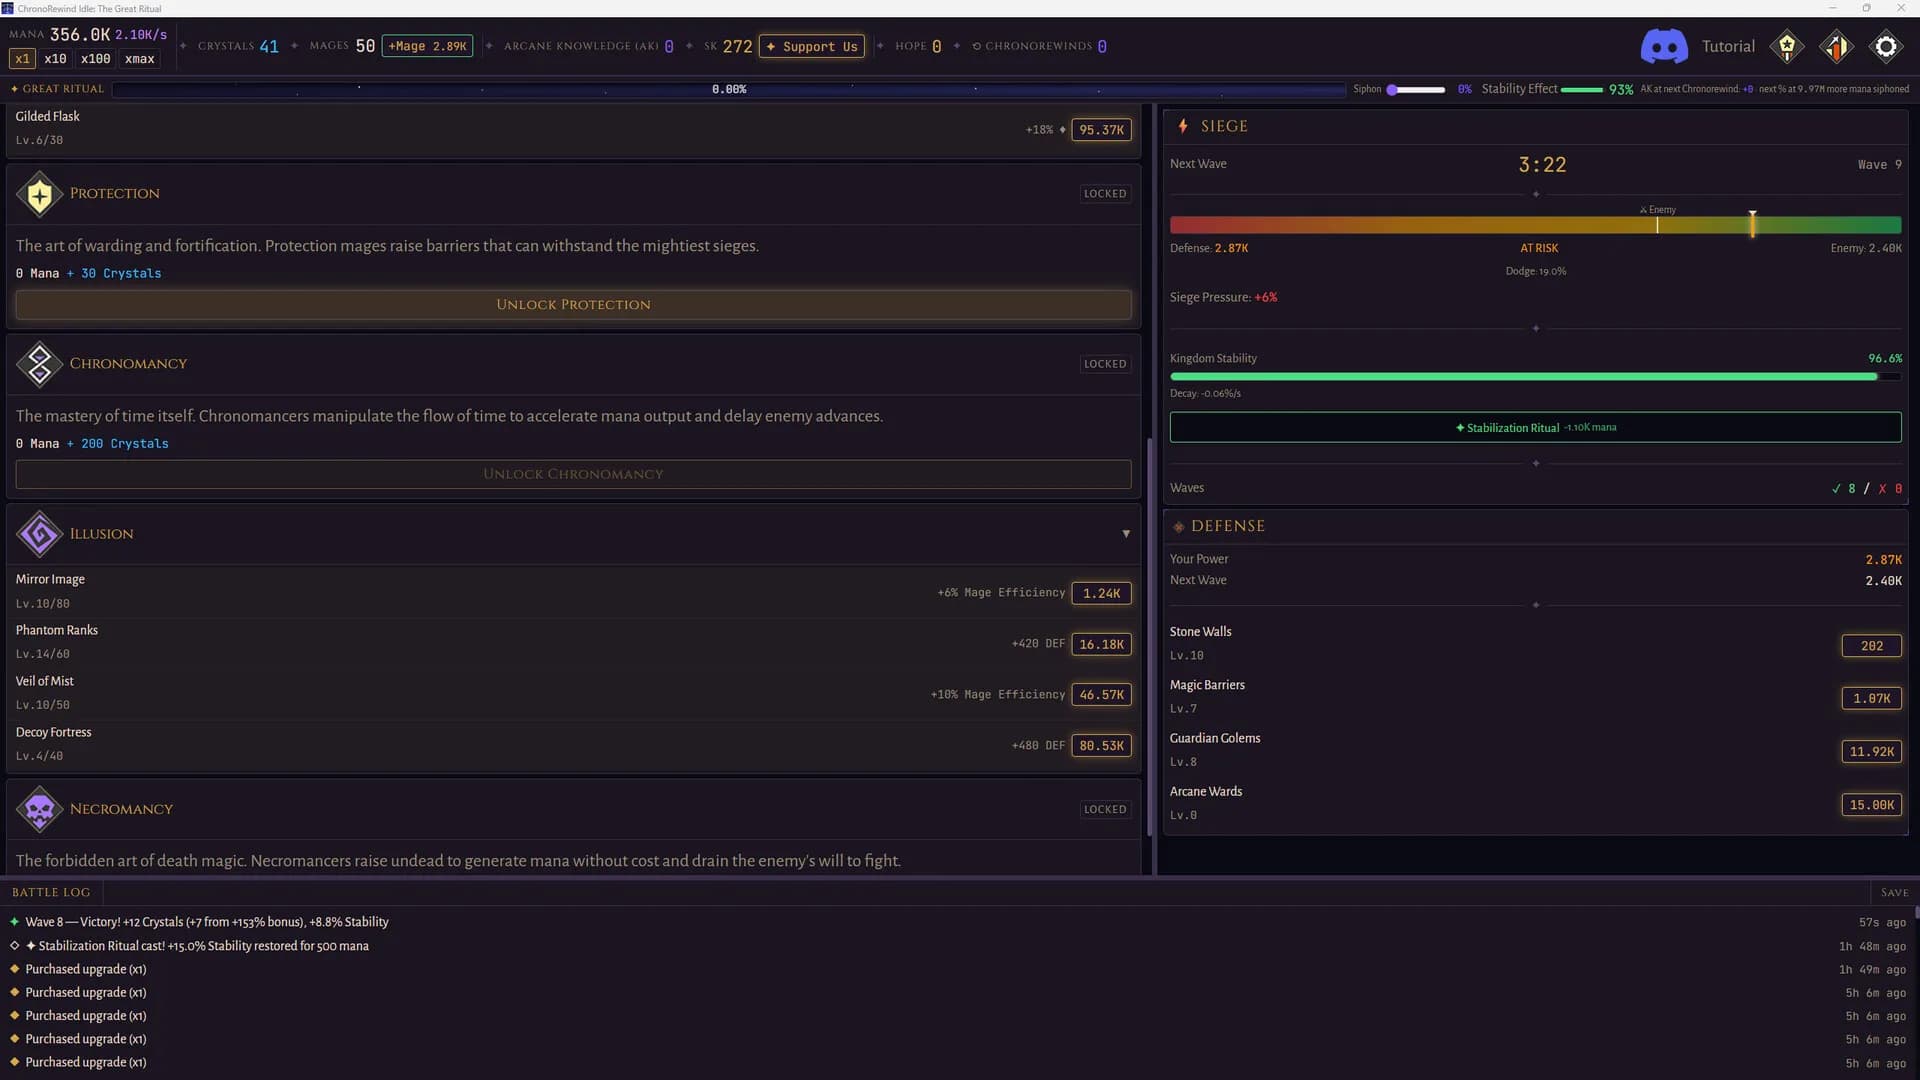Adjust the Siphon slider
The image size is (1920, 1080).
tap(1416, 90)
